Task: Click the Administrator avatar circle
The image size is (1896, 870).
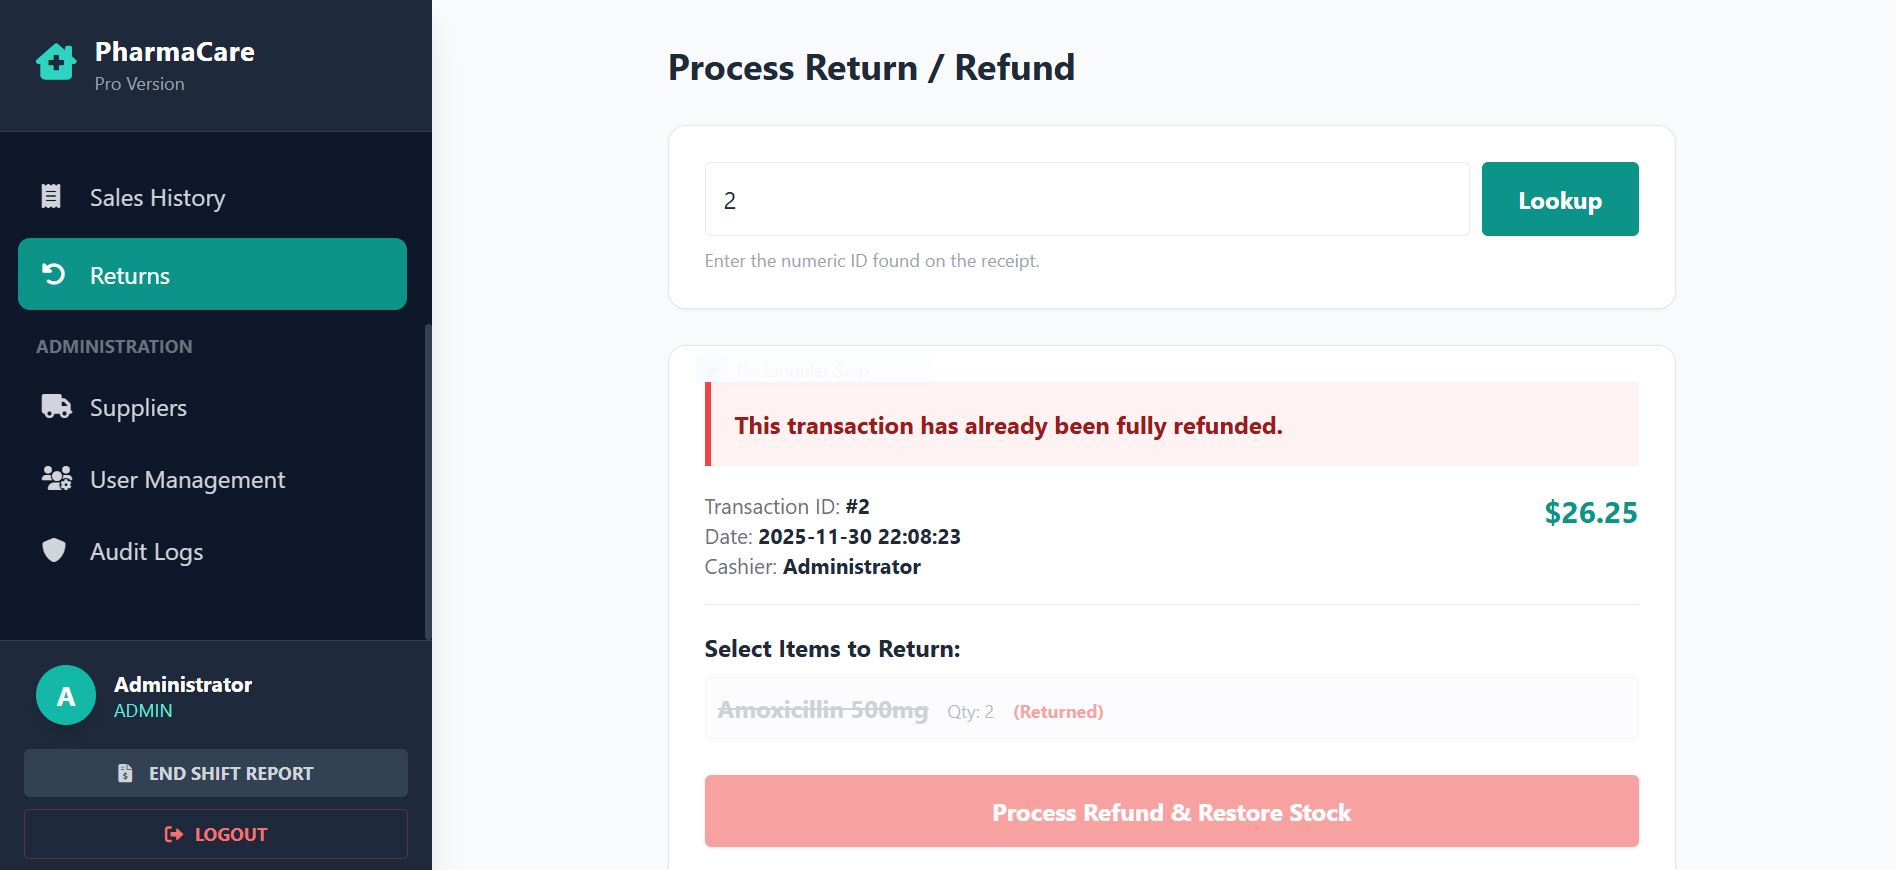Action: tap(66, 695)
